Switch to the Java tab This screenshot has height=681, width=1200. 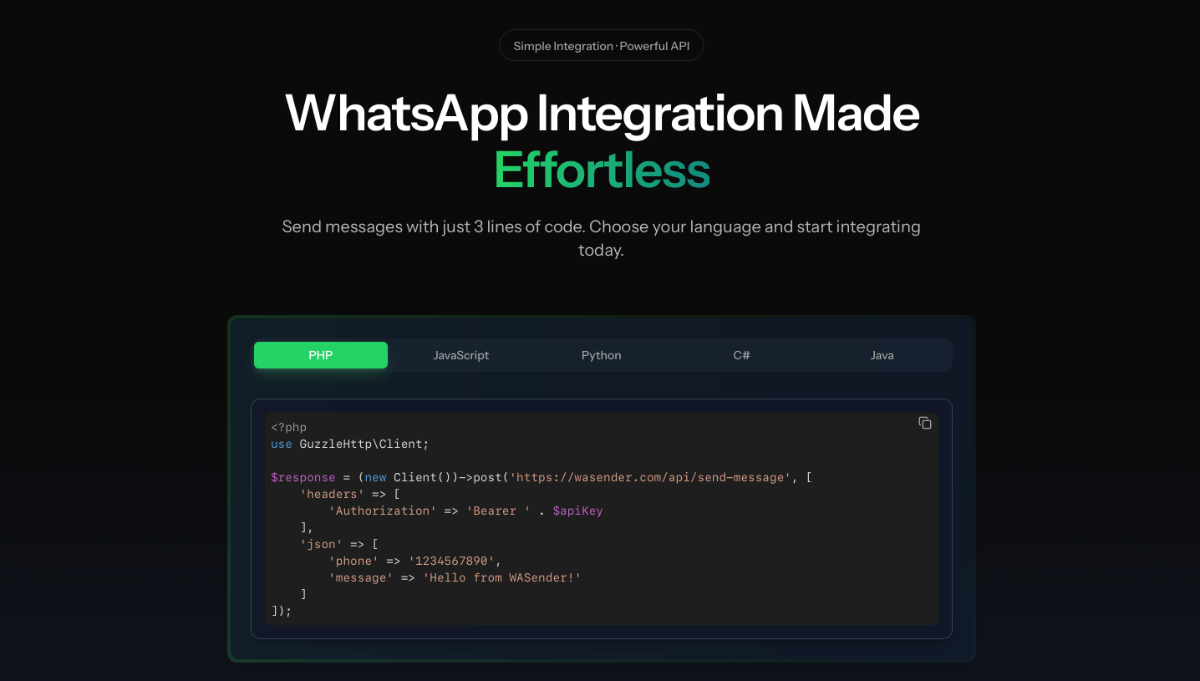click(x=882, y=355)
